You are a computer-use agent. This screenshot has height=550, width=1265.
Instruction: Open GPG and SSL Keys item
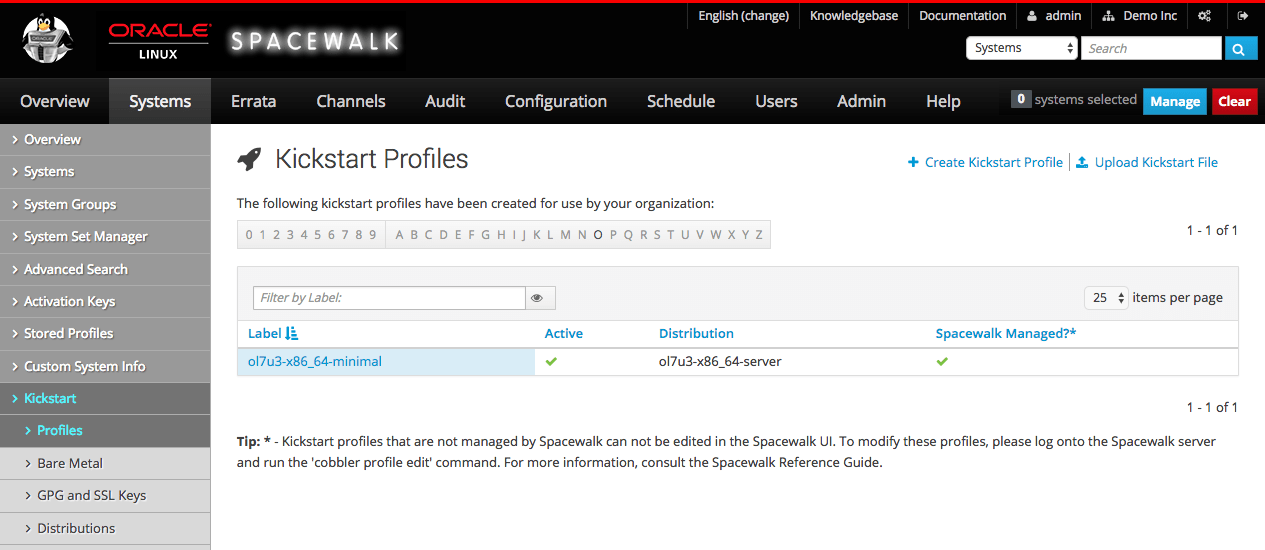click(x=105, y=495)
